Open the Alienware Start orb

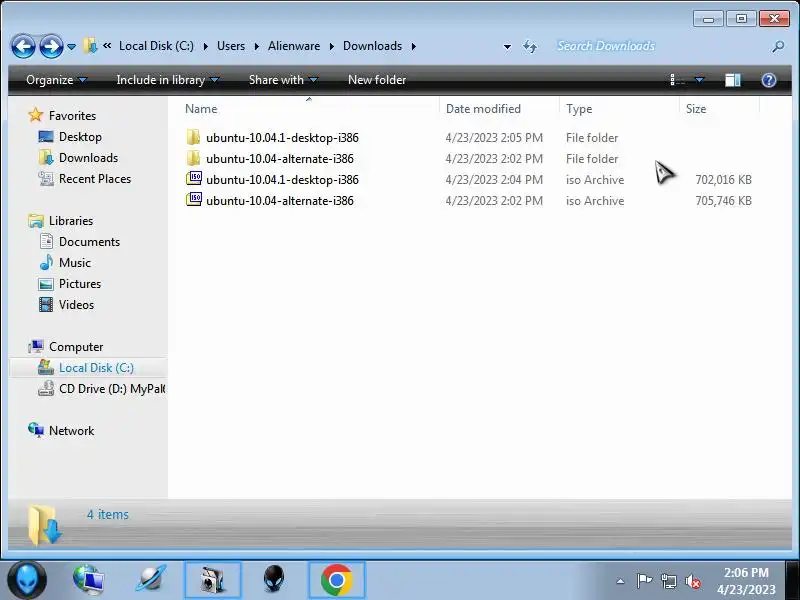point(27,581)
